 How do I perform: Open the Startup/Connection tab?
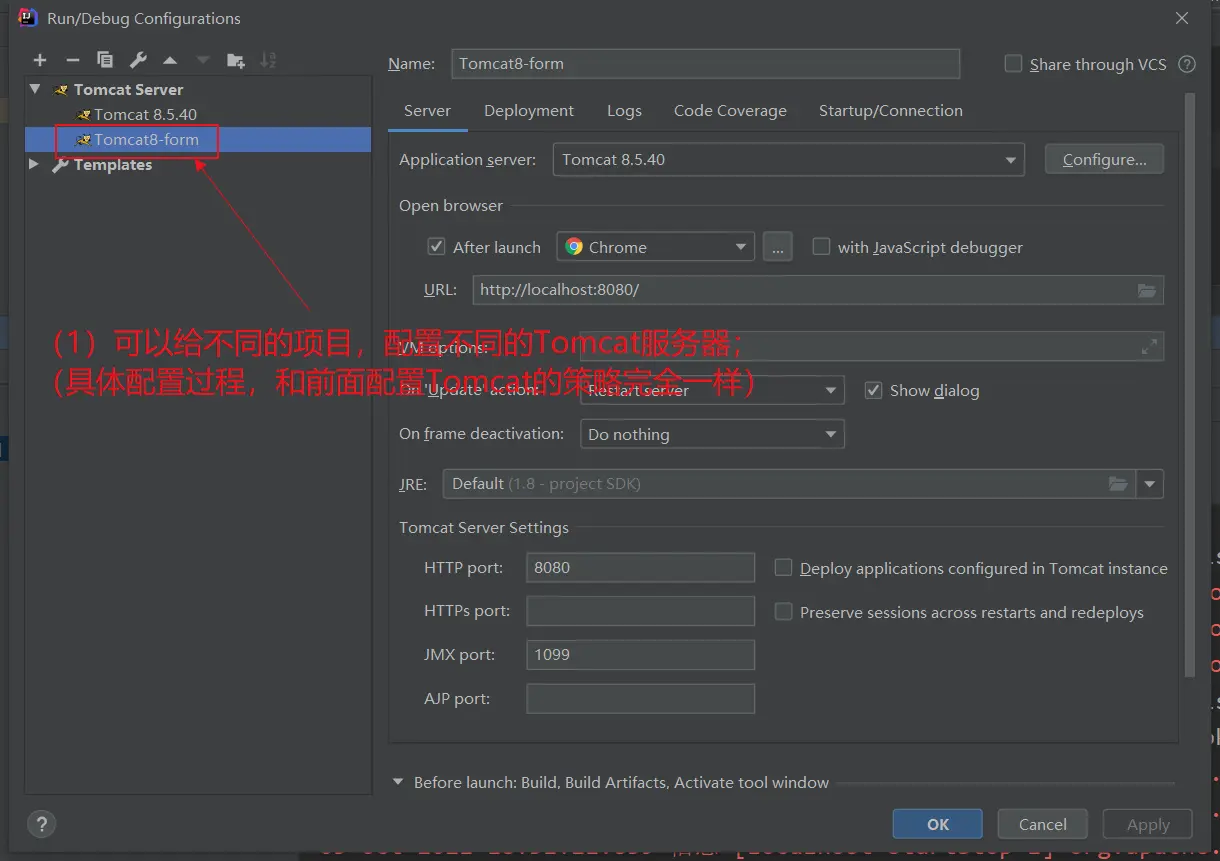pos(890,111)
